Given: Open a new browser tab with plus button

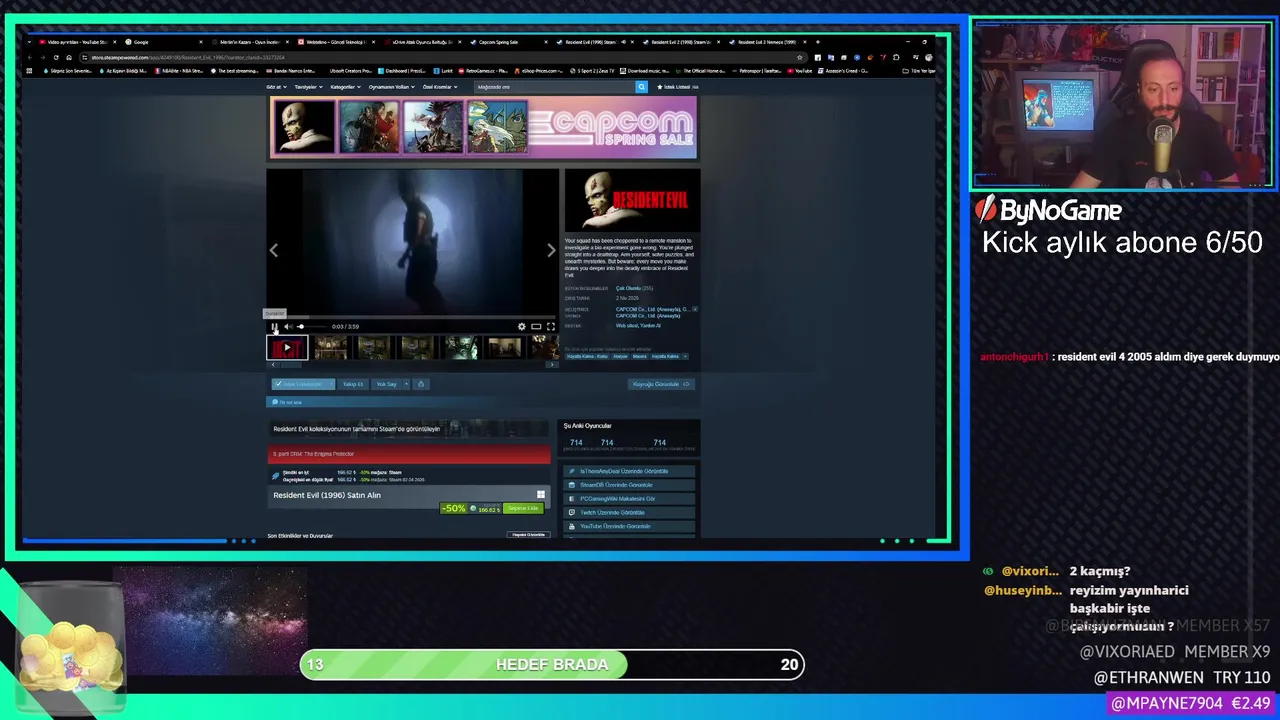Looking at the screenshot, I should click(817, 42).
